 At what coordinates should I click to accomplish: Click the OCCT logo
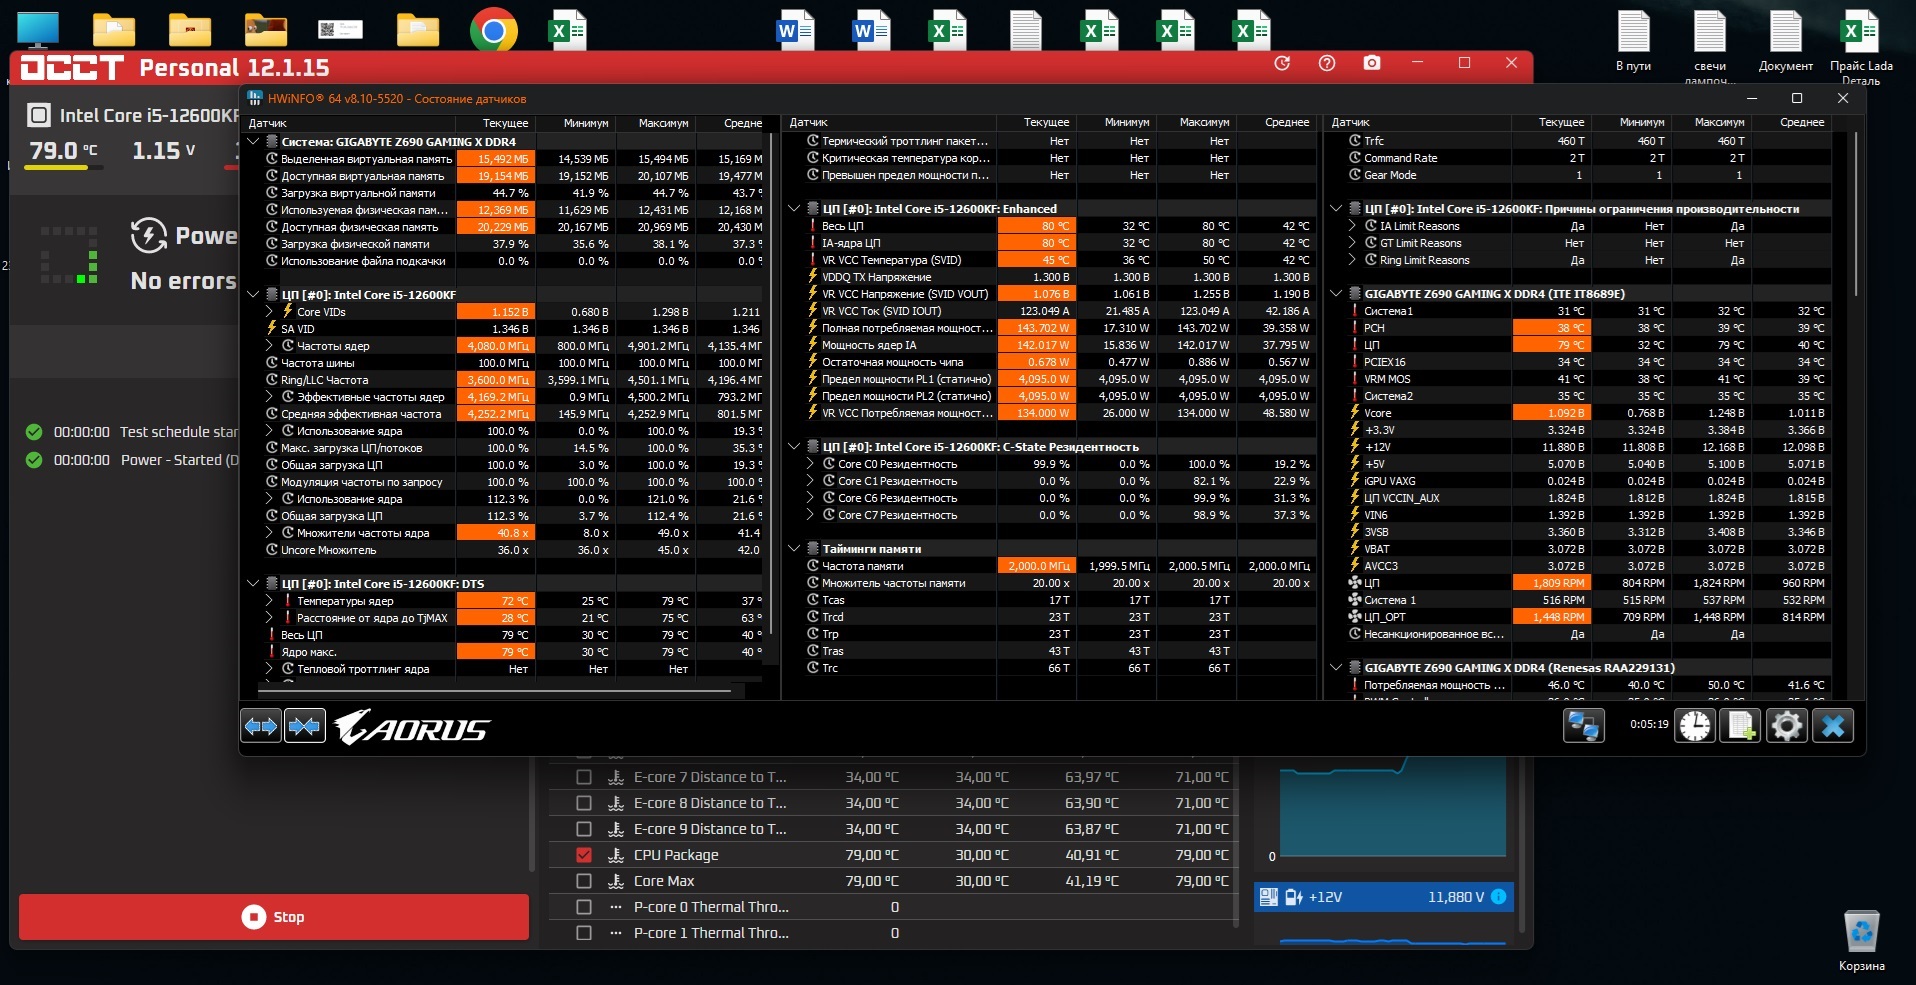click(x=72, y=67)
